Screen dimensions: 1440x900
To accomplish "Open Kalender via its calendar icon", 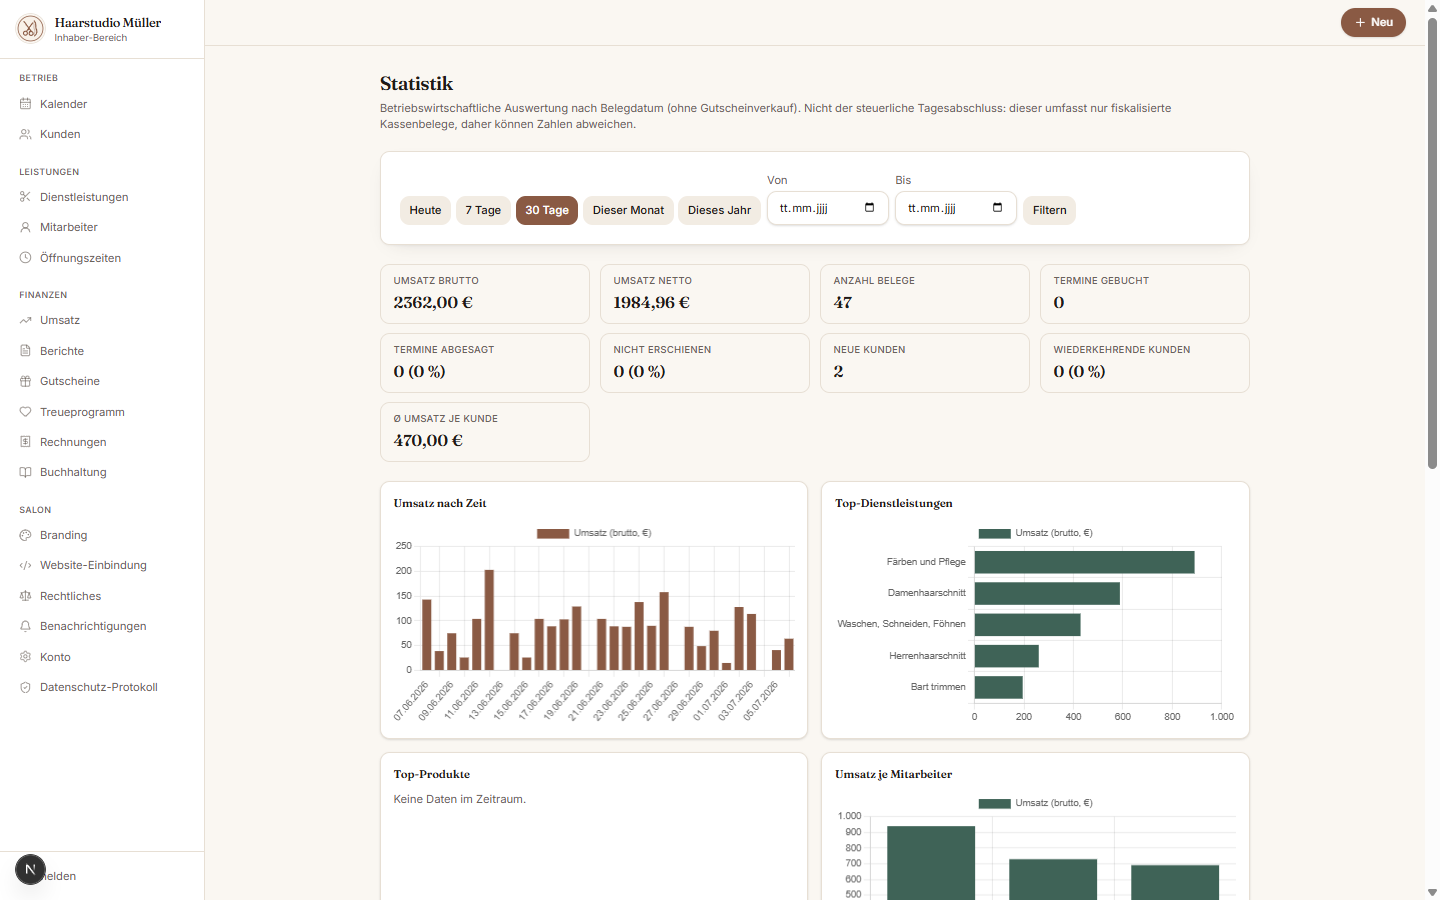I will tap(26, 104).
